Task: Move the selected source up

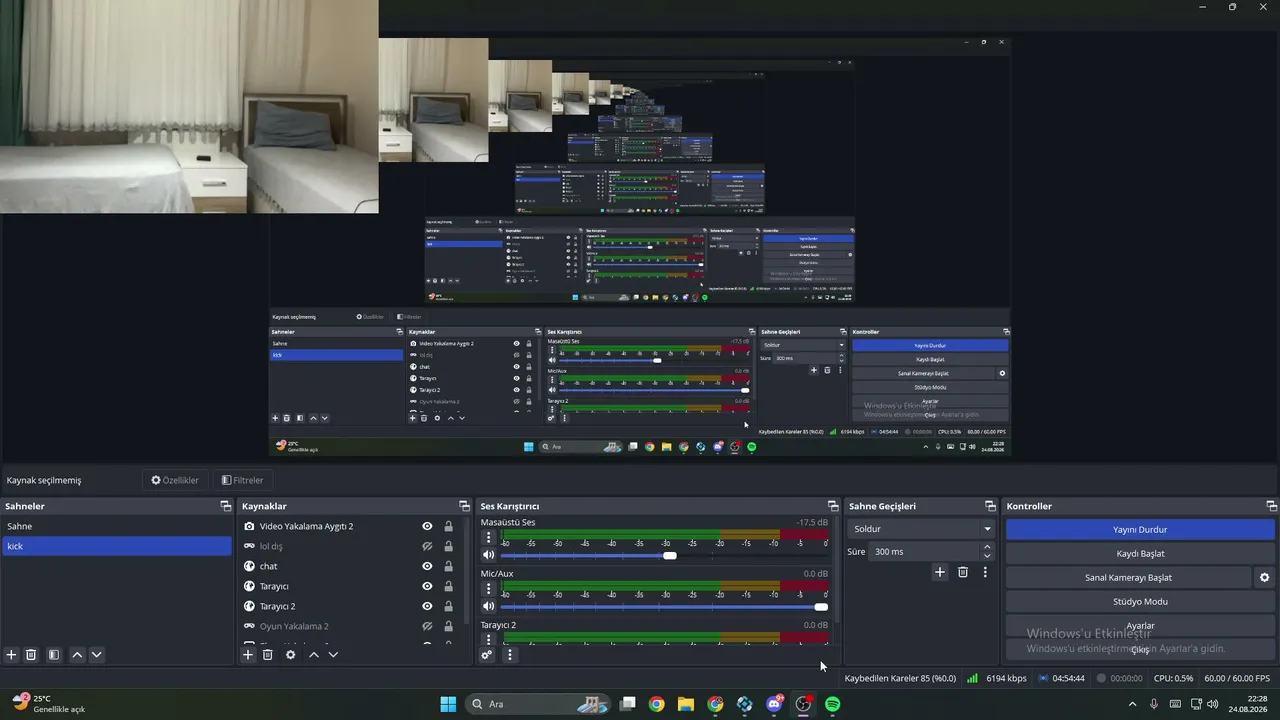Action: [x=314, y=655]
